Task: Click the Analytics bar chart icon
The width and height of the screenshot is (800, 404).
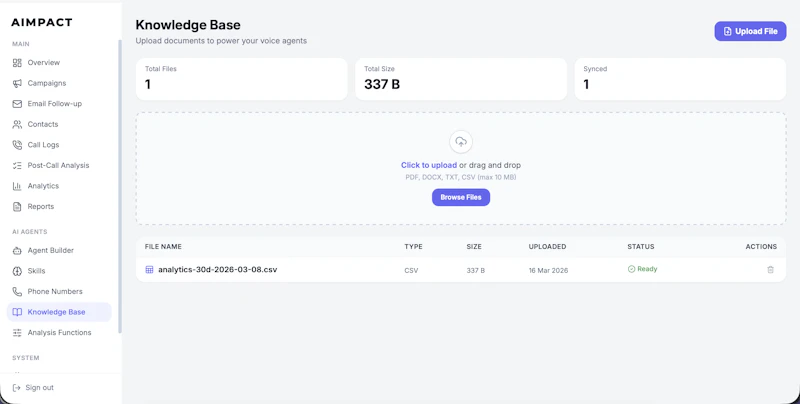Action: click(17, 186)
